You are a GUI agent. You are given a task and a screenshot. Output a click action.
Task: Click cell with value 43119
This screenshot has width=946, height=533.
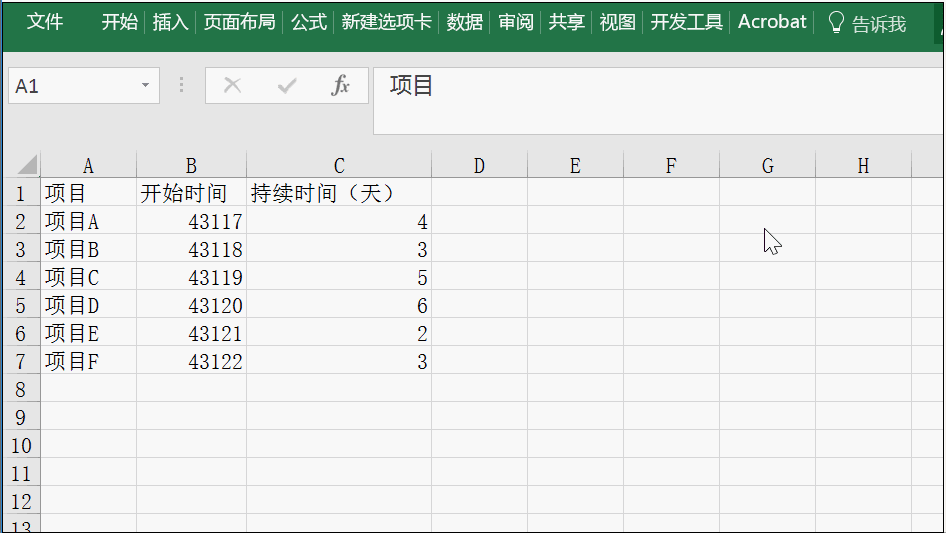click(x=191, y=277)
